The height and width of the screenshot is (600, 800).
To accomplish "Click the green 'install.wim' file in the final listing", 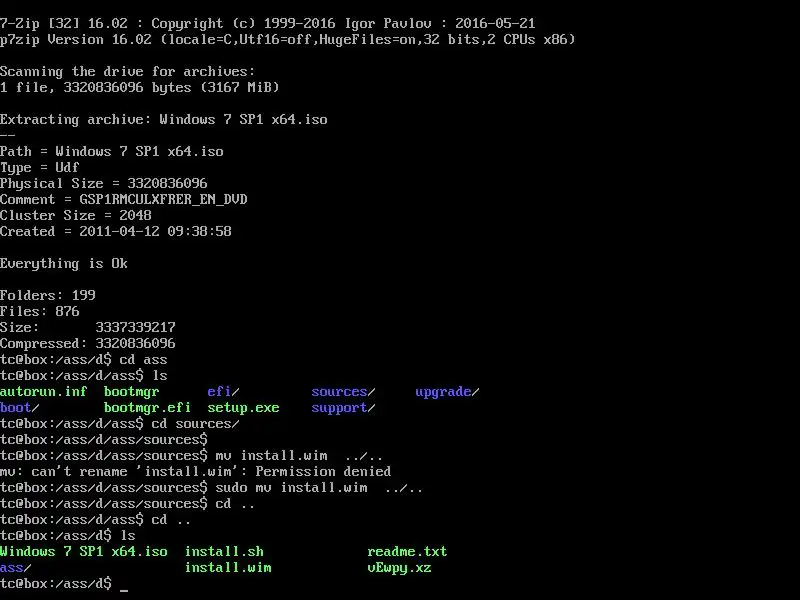I will 228,568.
